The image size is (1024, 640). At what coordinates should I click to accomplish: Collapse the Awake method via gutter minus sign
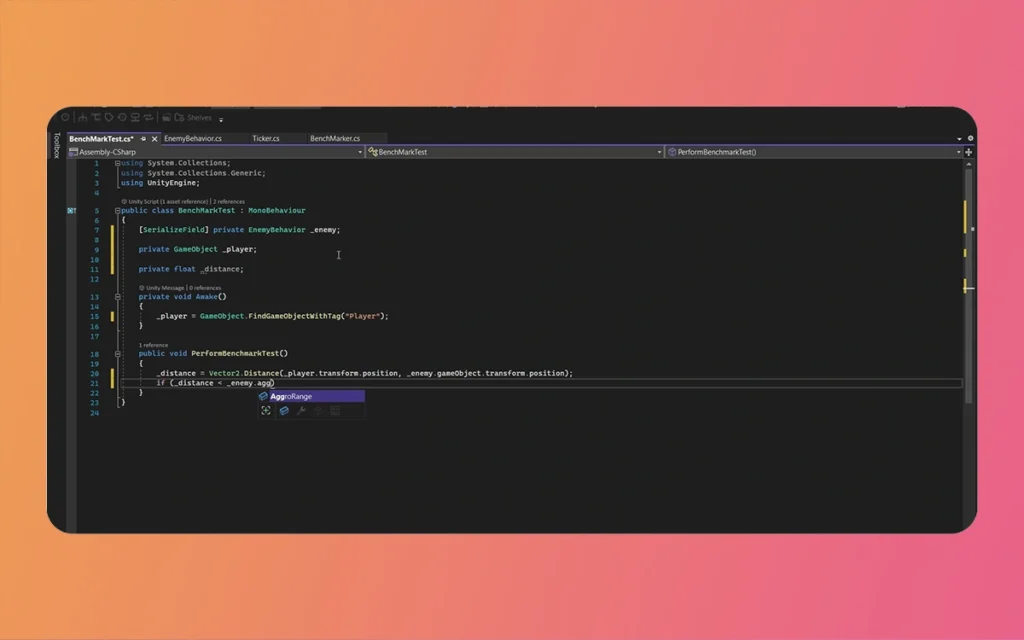(x=117, y=296)
